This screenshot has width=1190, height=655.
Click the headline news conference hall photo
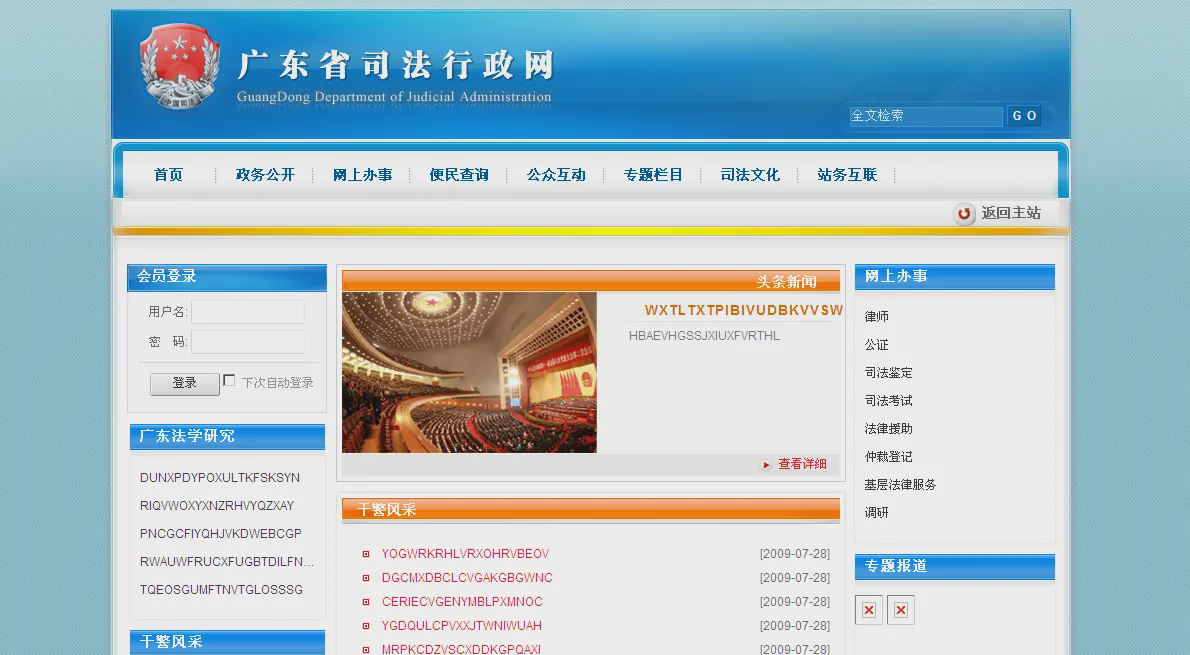pos(469,372)
